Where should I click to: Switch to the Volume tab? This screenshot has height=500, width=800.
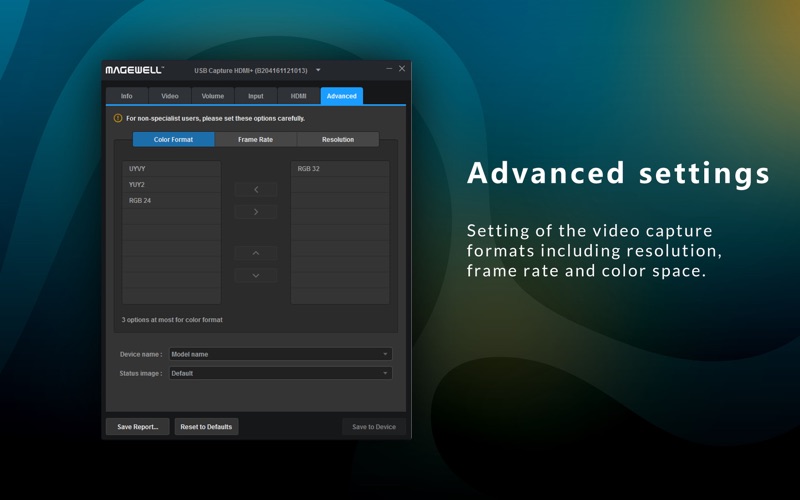coord(213,96)
